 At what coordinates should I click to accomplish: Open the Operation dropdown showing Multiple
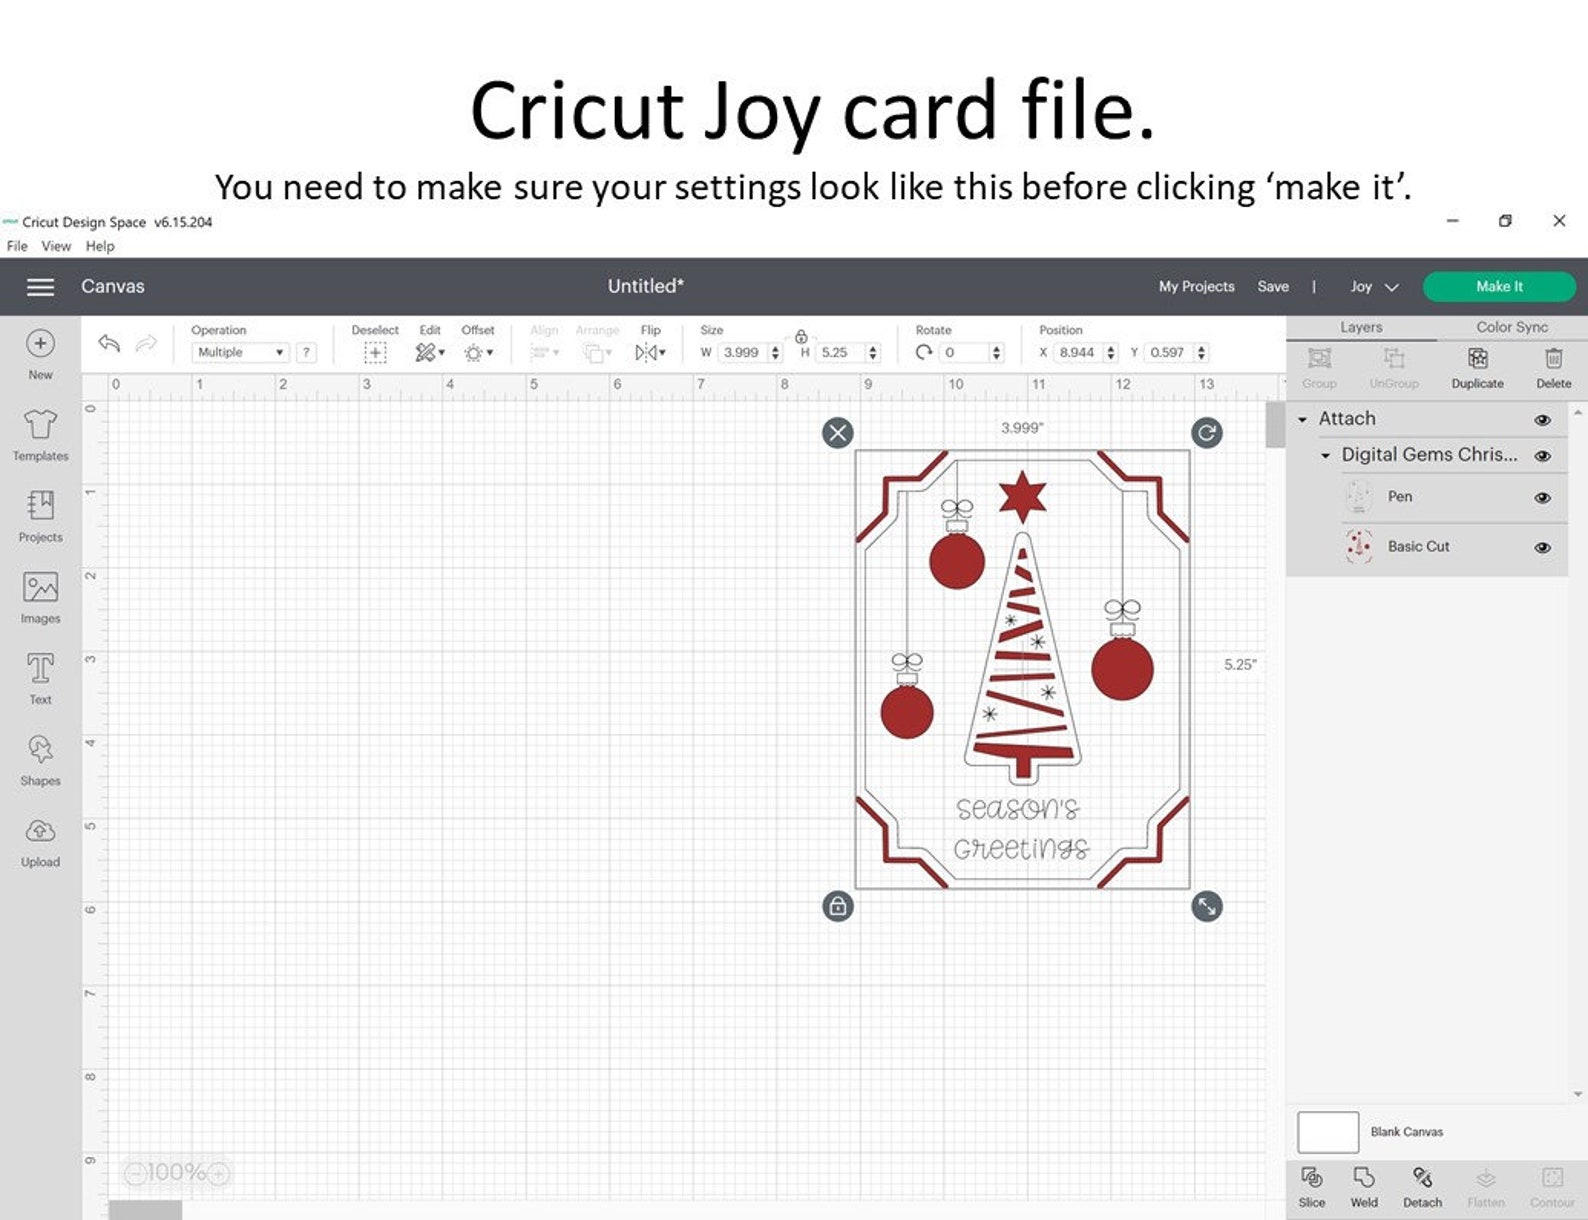(x=240, y=352)
